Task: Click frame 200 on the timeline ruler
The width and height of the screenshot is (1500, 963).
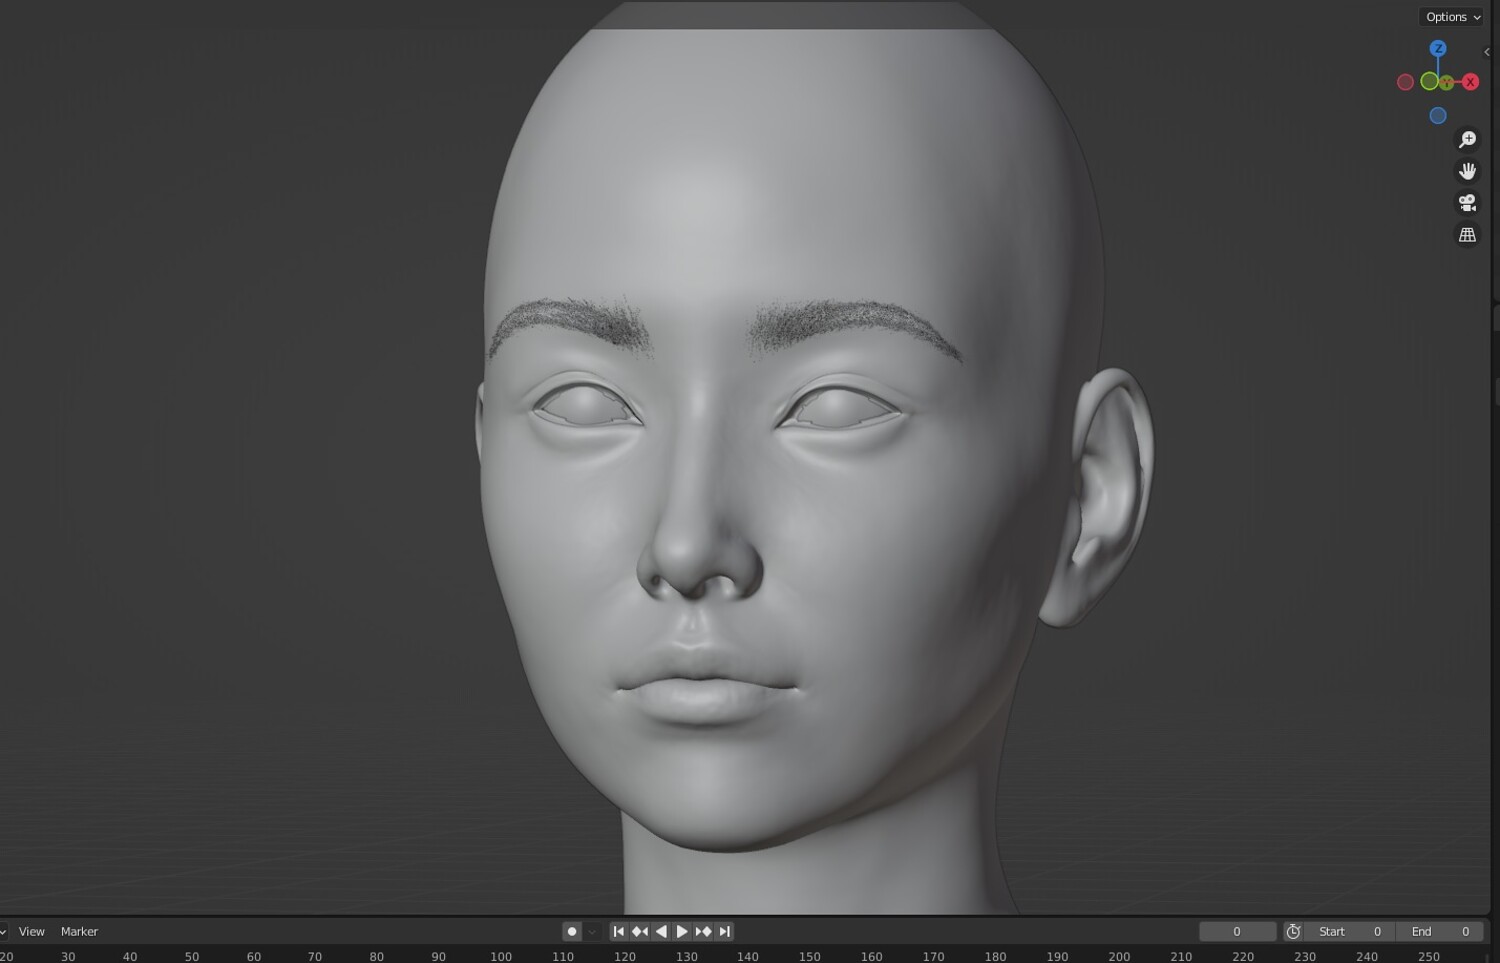Action: pyautogui.click(x=1119, y=957)
